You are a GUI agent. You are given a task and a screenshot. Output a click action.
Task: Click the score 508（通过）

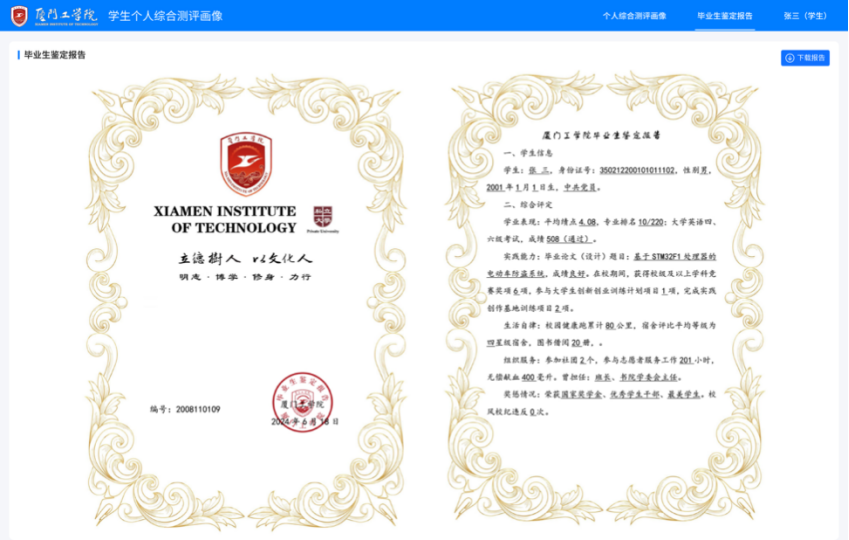[570, 239]
